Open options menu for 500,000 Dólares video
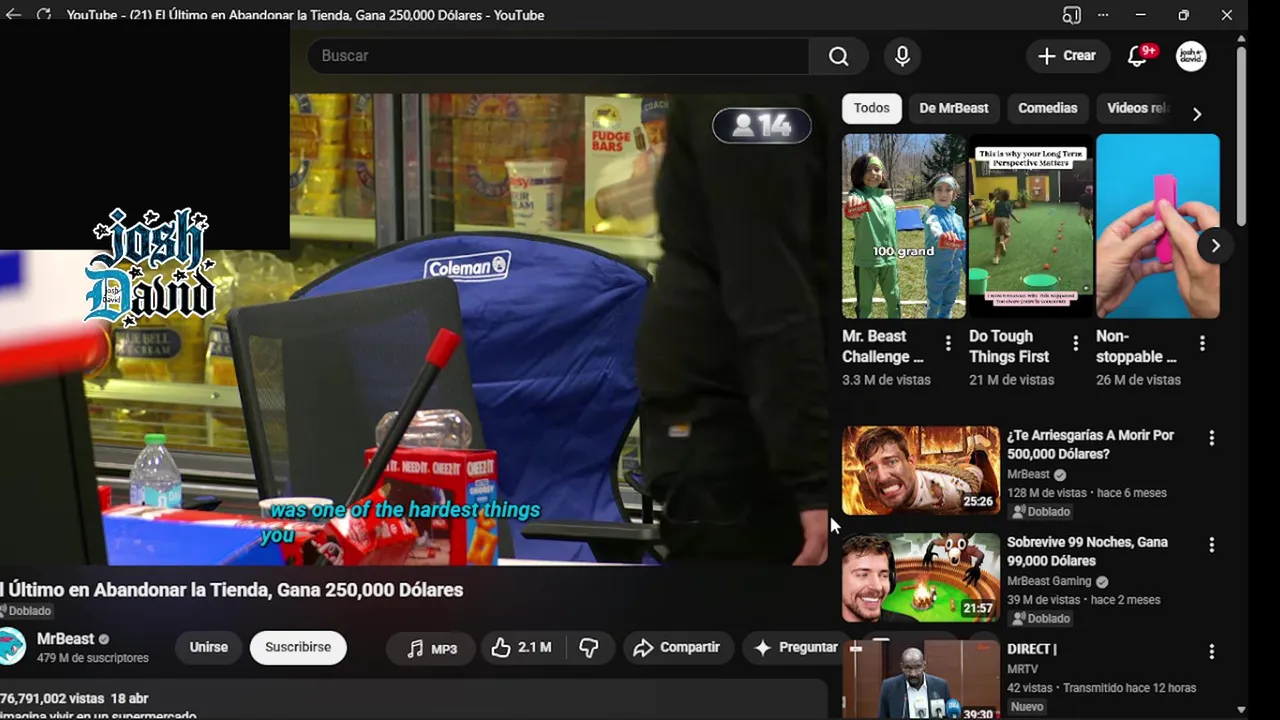Image resolution: width=1280 pixels, height=720 pixels. click(1211, 438)
